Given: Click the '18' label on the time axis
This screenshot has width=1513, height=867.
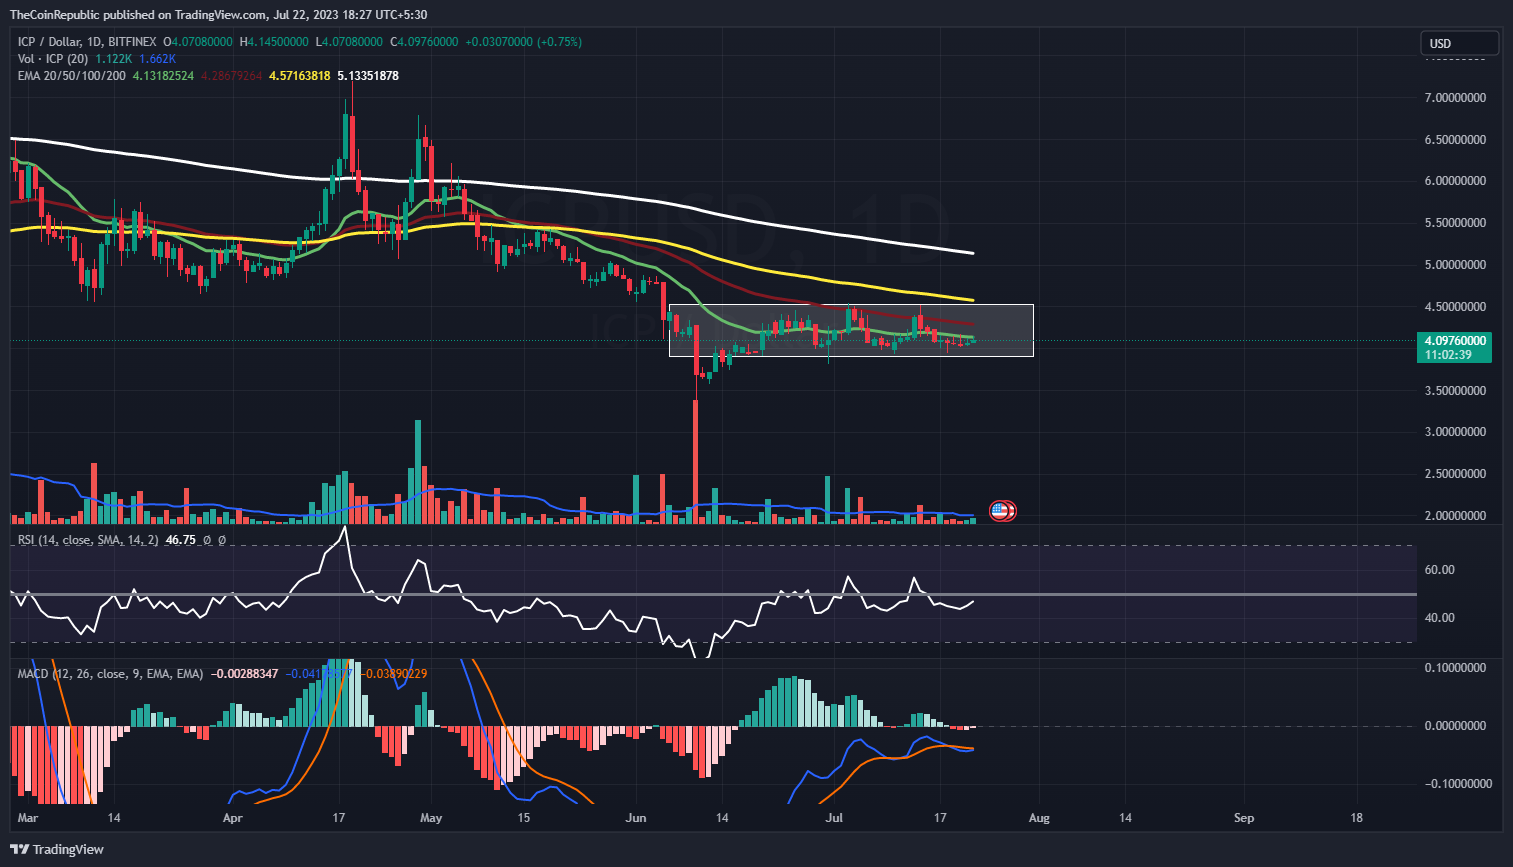Looking at the screenshot, I should 1357,818.
